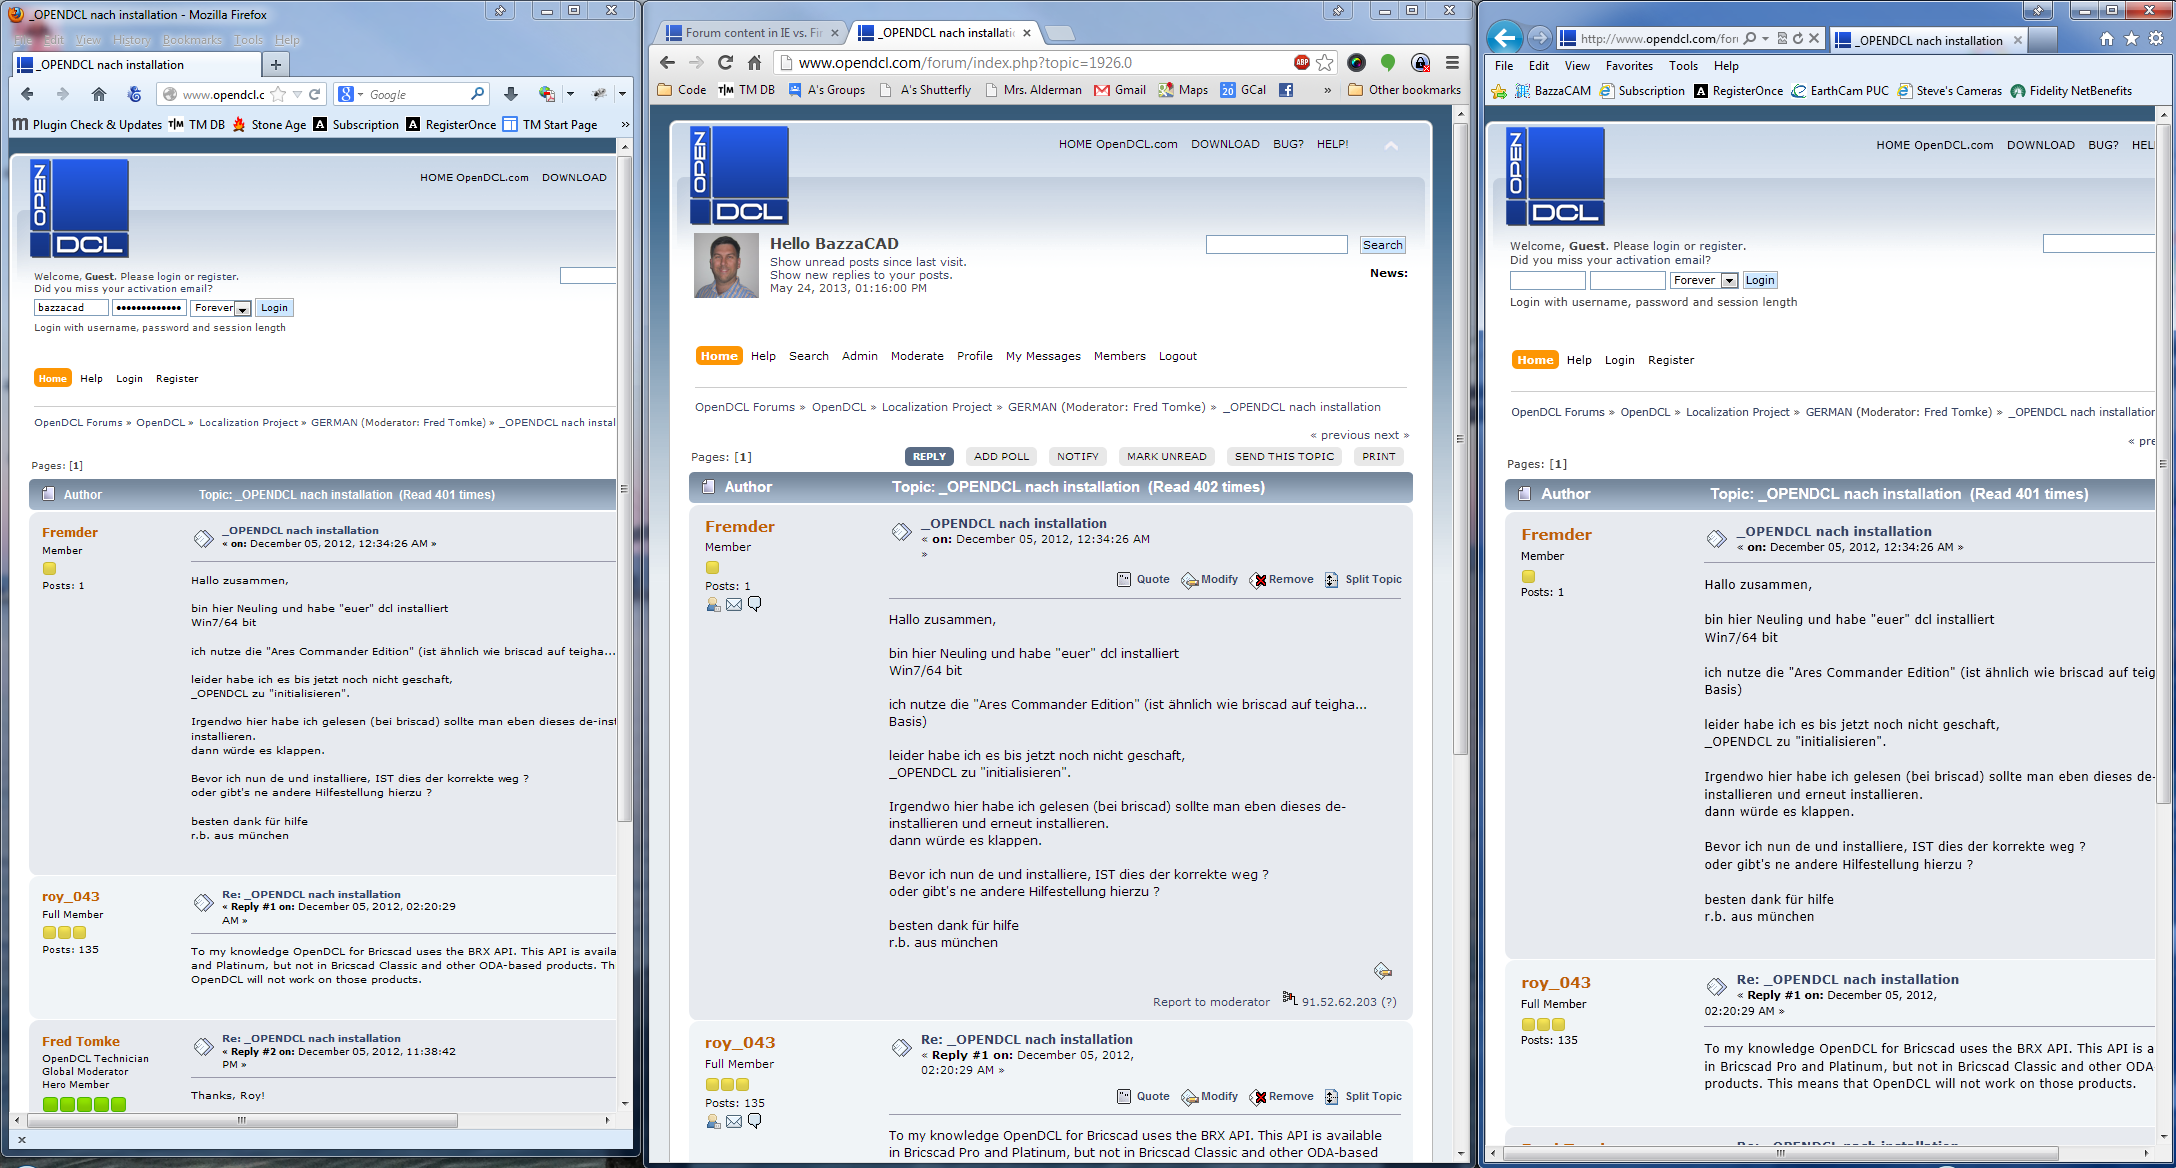The width and height of the screenshot is (2176, 1168).
Task: Open Firefox search engine dropdown
Action: point(361,94)
